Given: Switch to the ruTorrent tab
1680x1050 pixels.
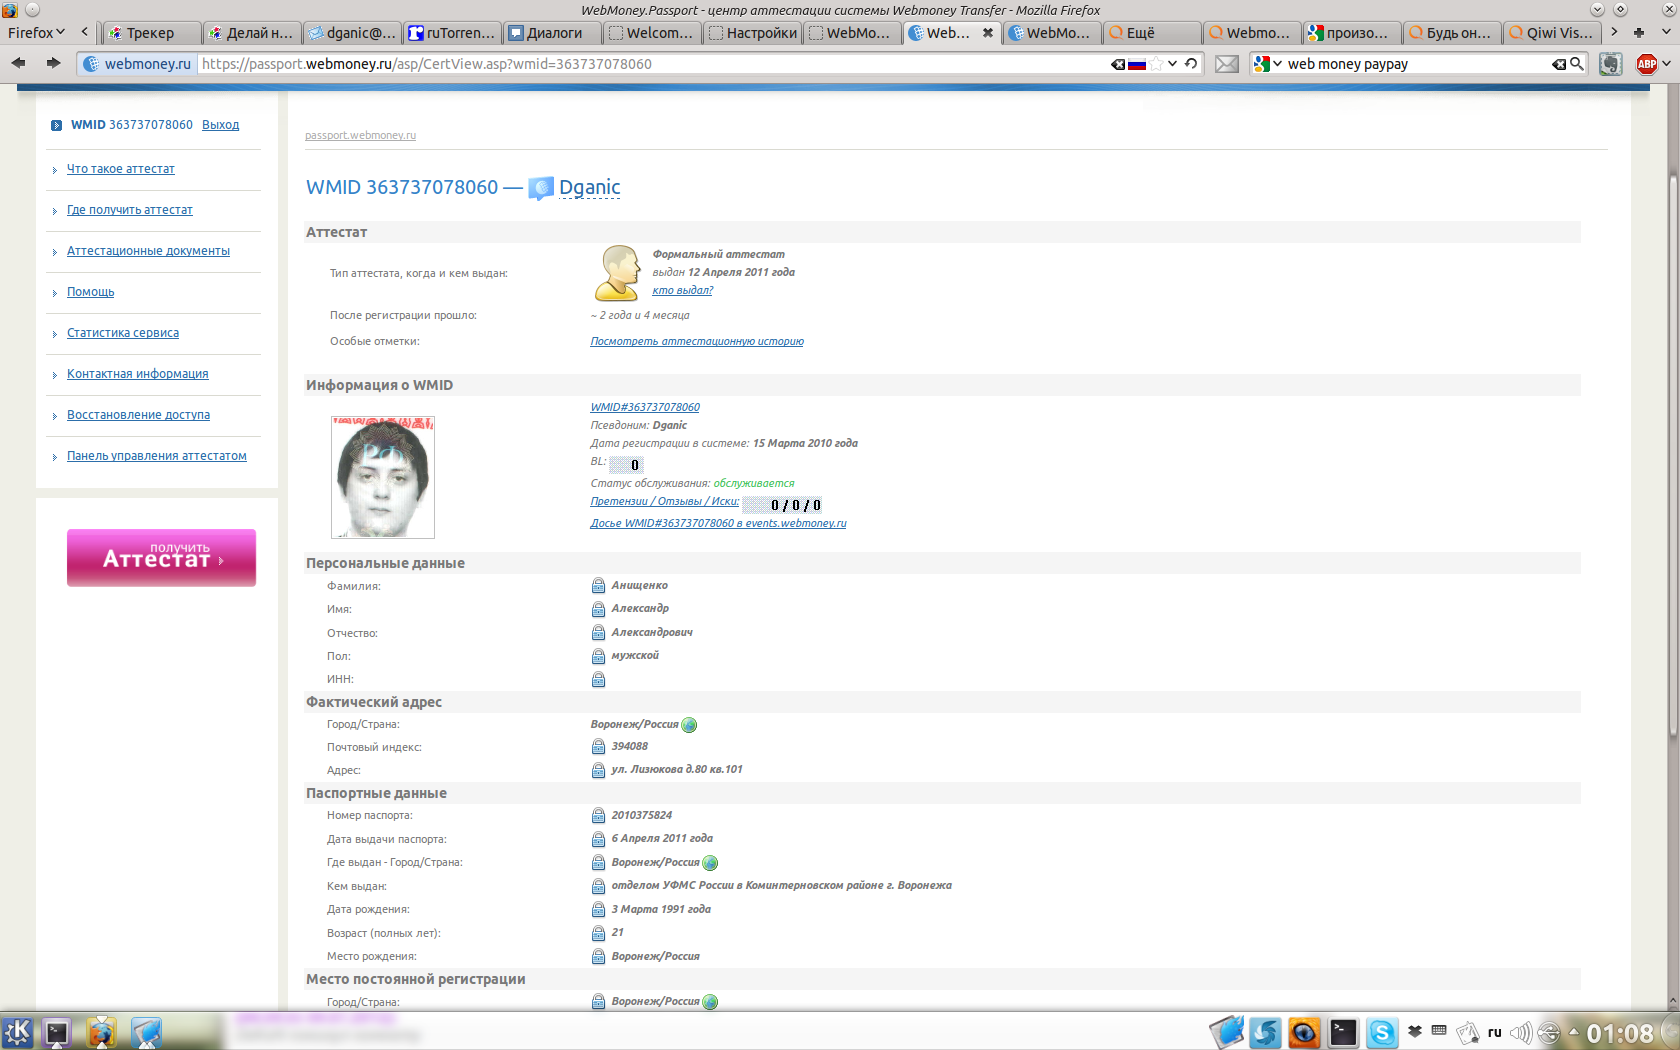Looking at the screenshot, I should (x=452, y=33).
